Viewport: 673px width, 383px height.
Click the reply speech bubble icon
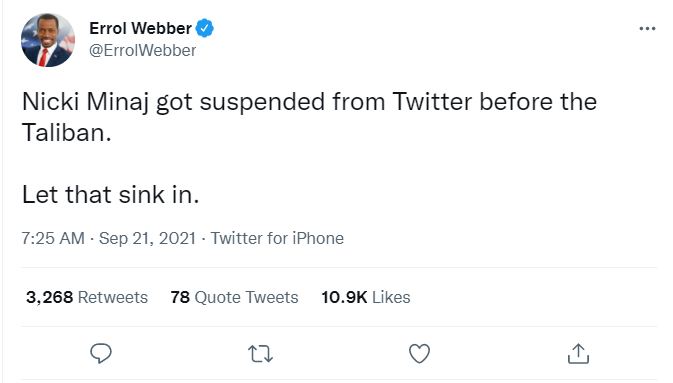[x=101, y=353]
